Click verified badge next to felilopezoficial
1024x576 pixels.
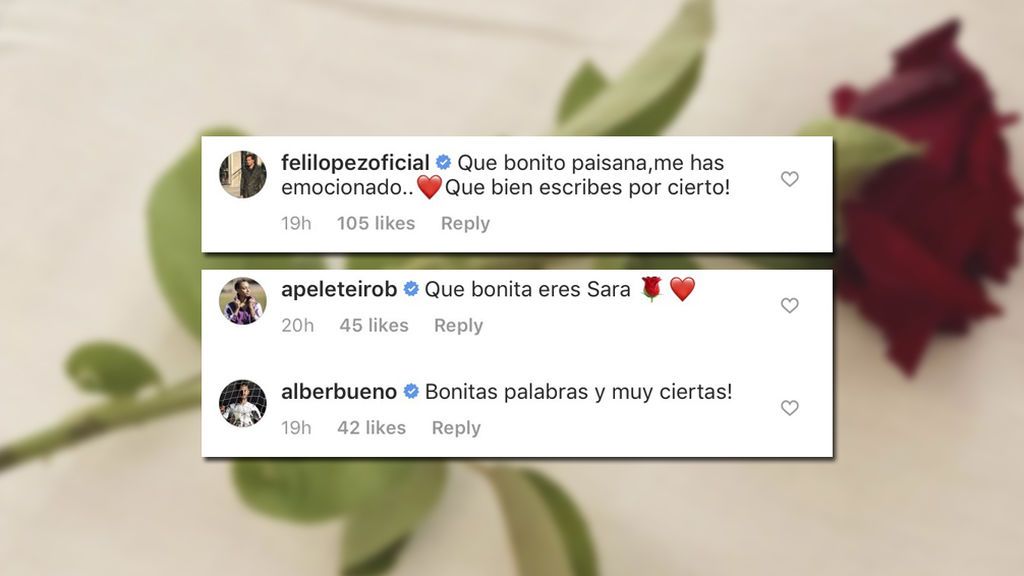pos(443,163)
